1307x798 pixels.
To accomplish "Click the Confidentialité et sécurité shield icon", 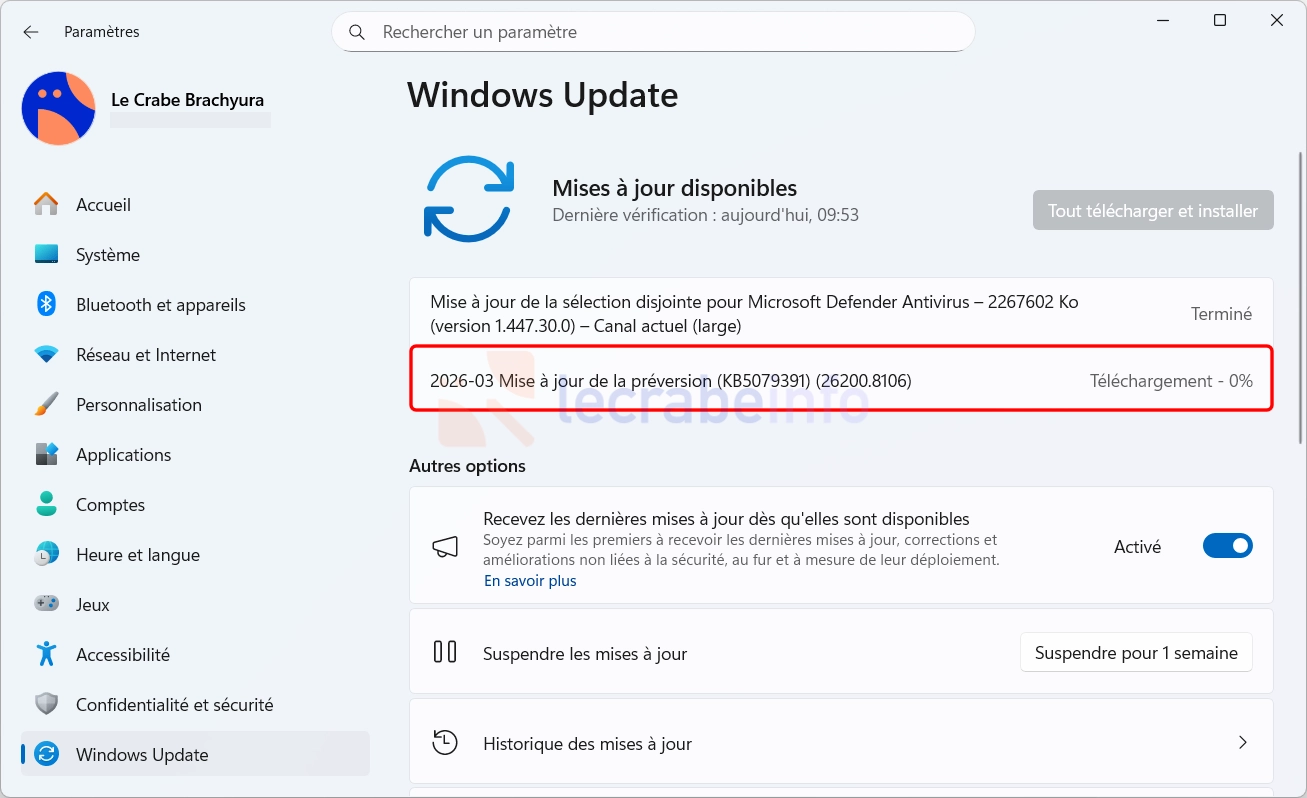I will pyautogui.click(x=46, y=704).
